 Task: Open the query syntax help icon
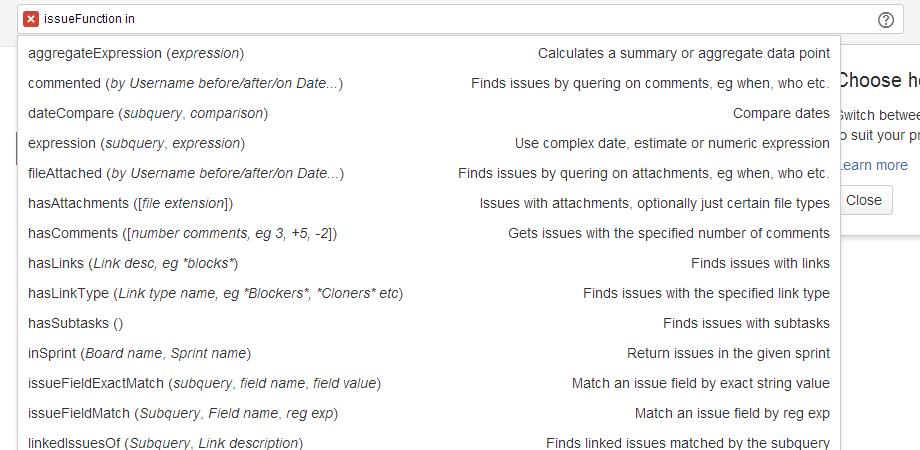click(x=885, y=20)
